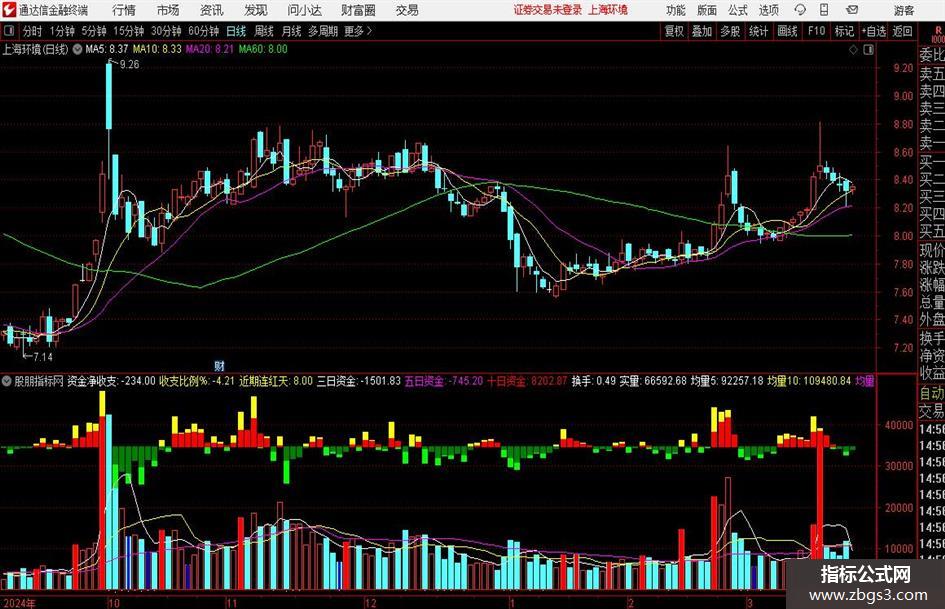
Task: Select the 日线 daily period tab
Action: [236, 31]
